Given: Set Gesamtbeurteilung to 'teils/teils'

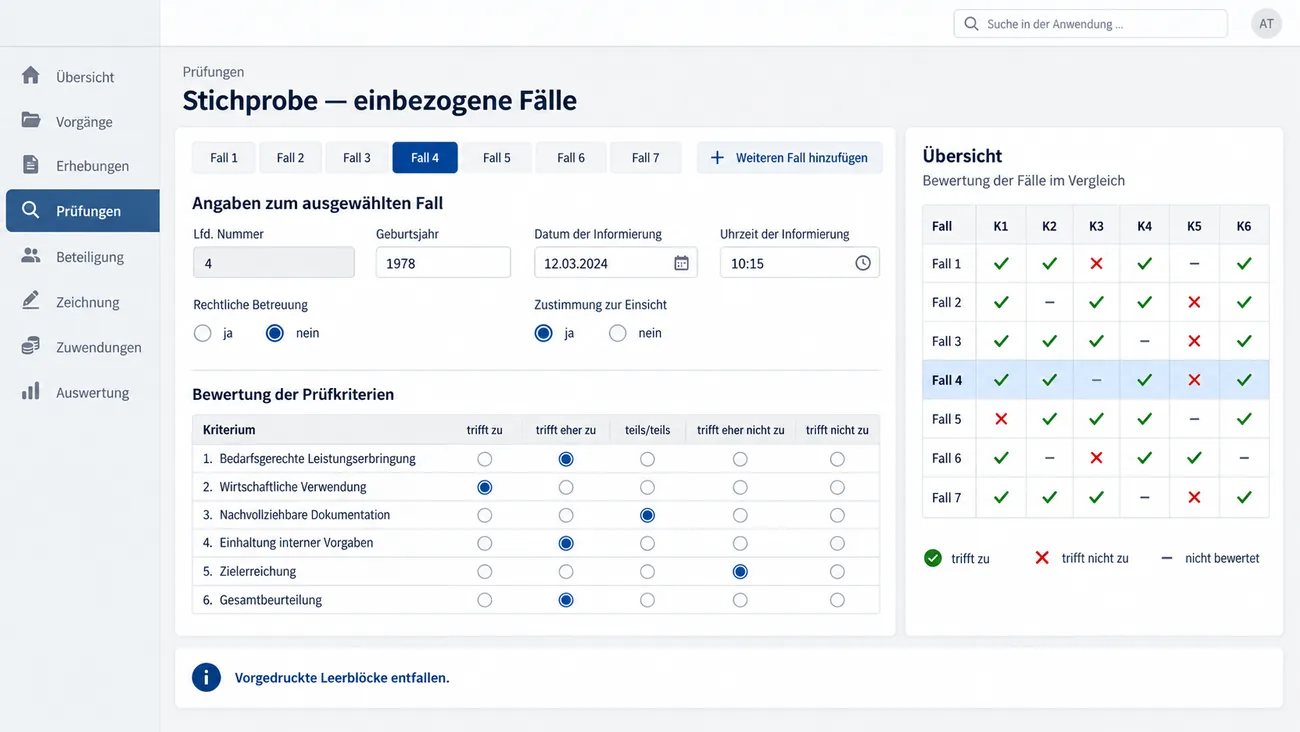Looking at the screenshot, I should click(x=648, y=600).
